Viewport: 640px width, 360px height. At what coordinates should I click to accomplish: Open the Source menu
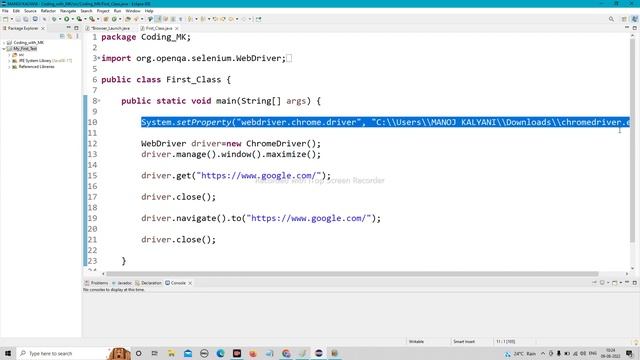[x=30, y=11]
